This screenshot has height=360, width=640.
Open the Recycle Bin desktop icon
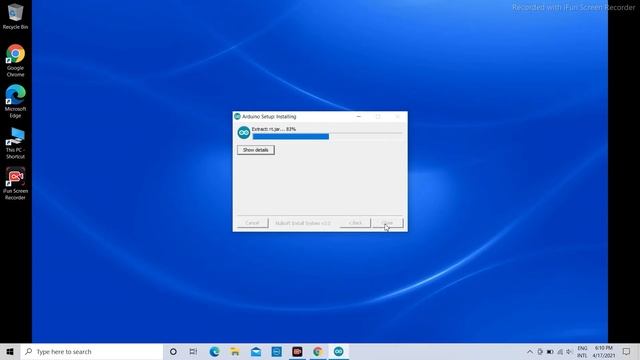(x=16, y=16)
